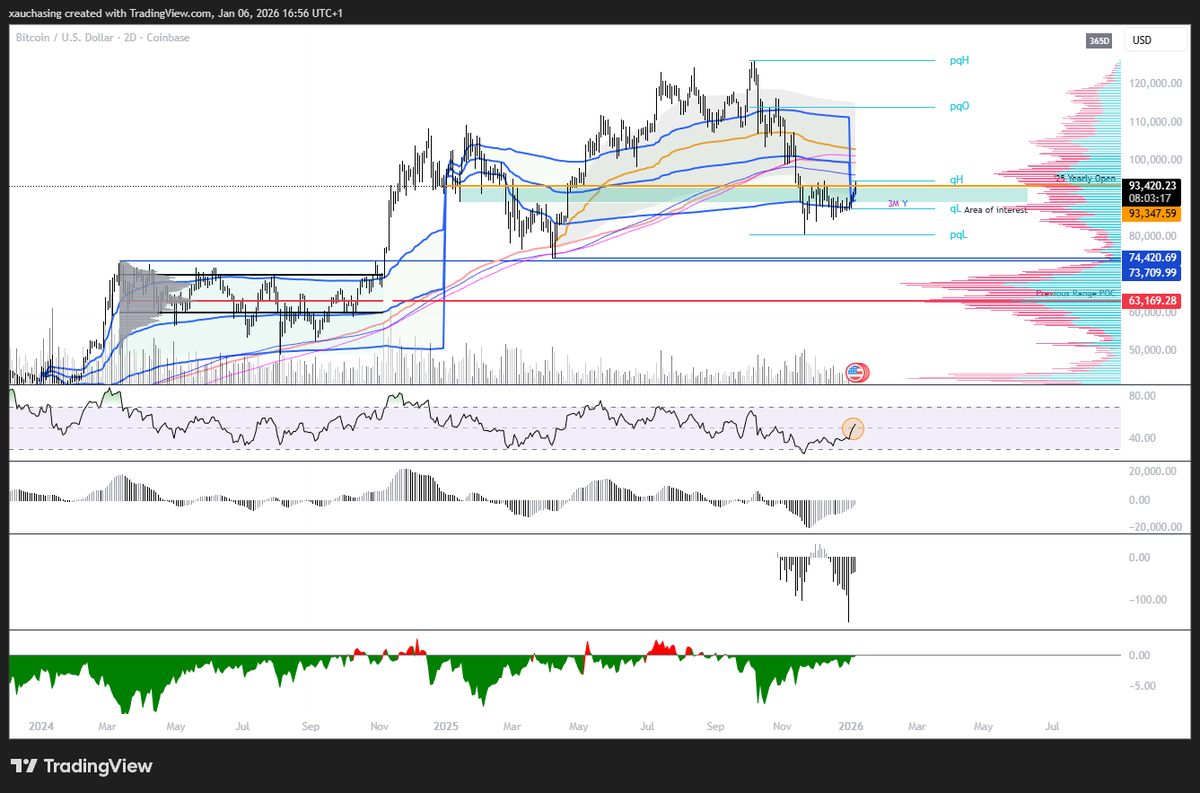
Task: Click the -20,000.00 histogram axis value
Action: [1155, 528]
